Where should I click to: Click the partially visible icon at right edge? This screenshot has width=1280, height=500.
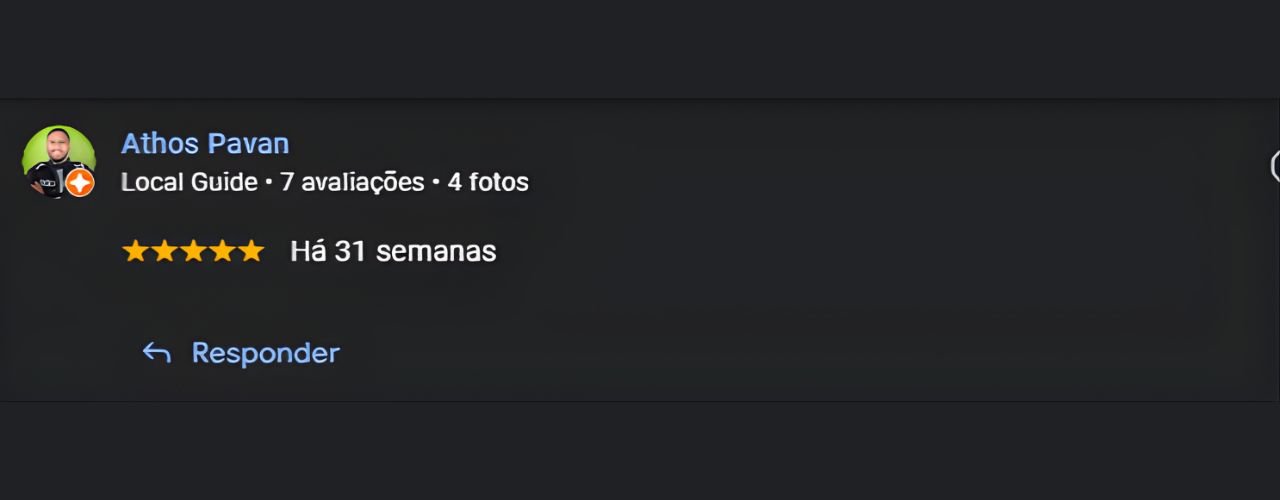click(1275, 167)
